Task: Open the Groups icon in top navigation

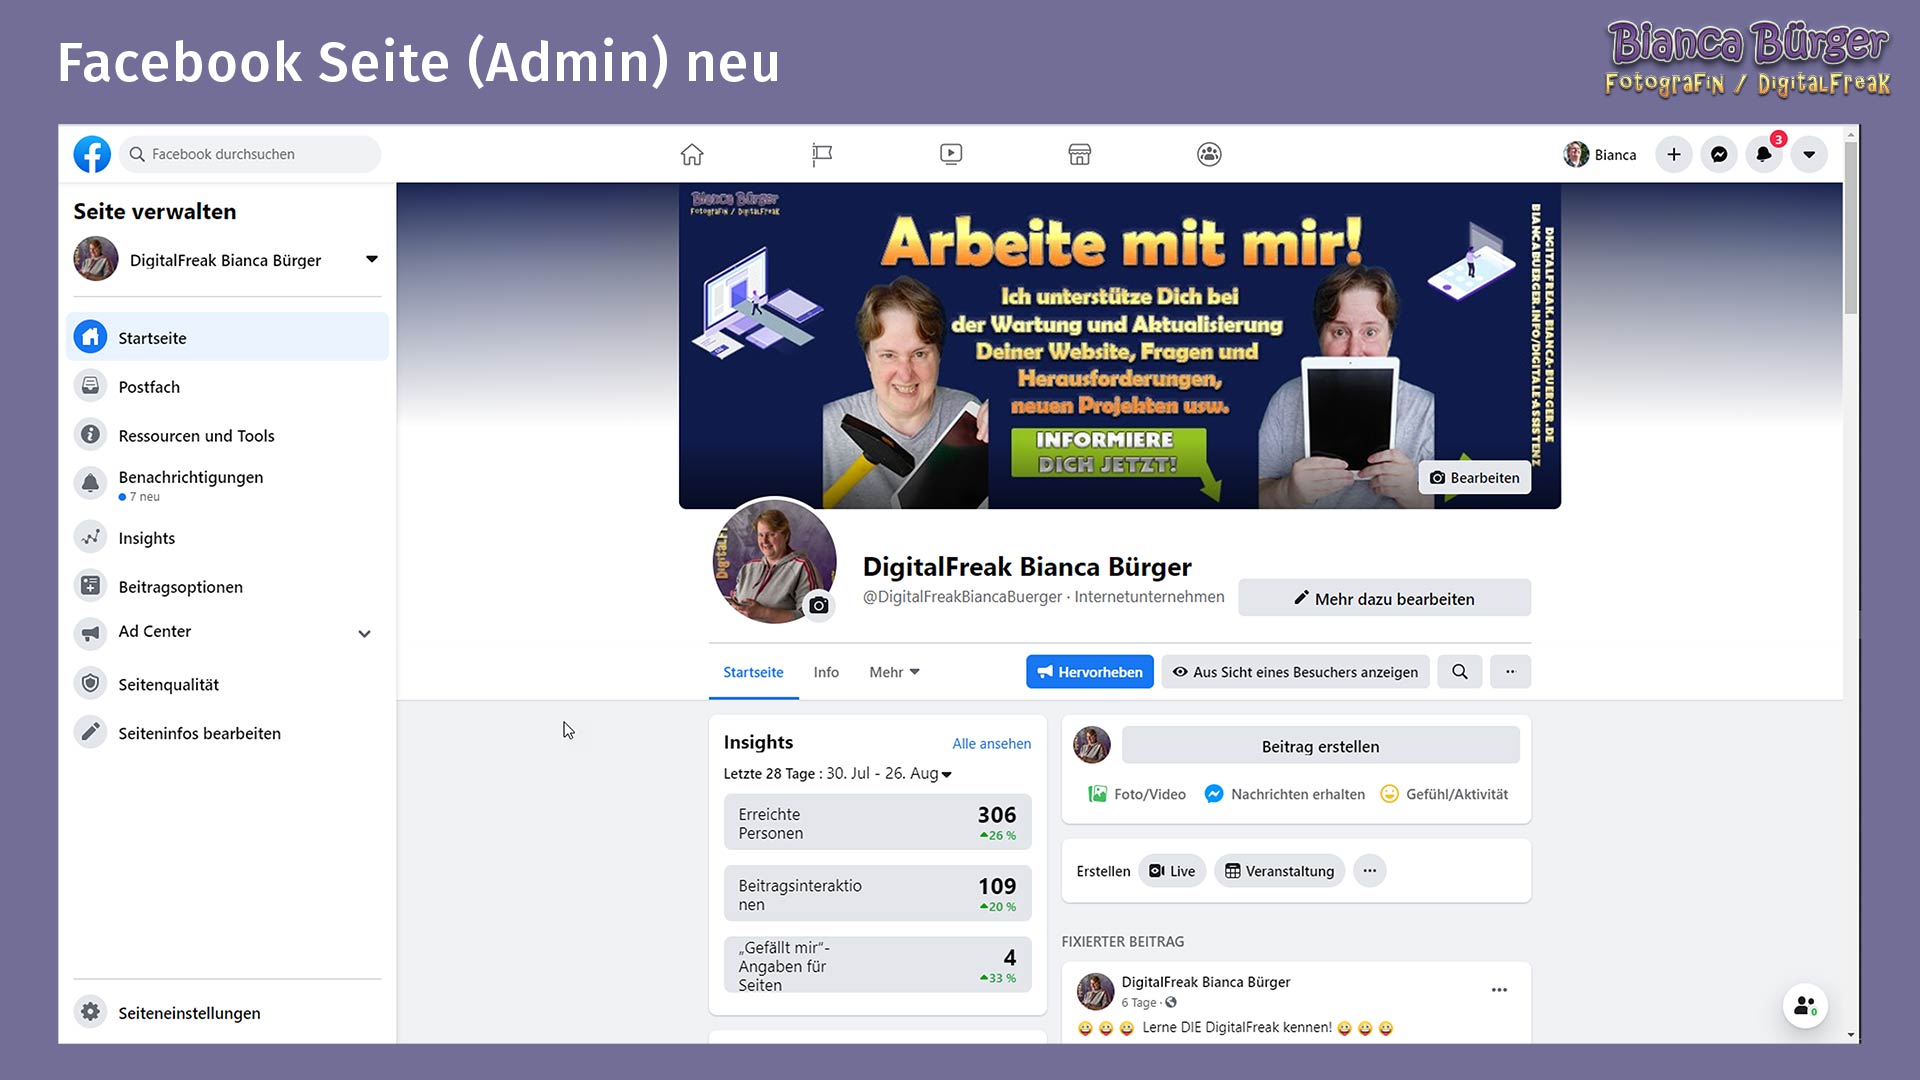Action: 1209,154
